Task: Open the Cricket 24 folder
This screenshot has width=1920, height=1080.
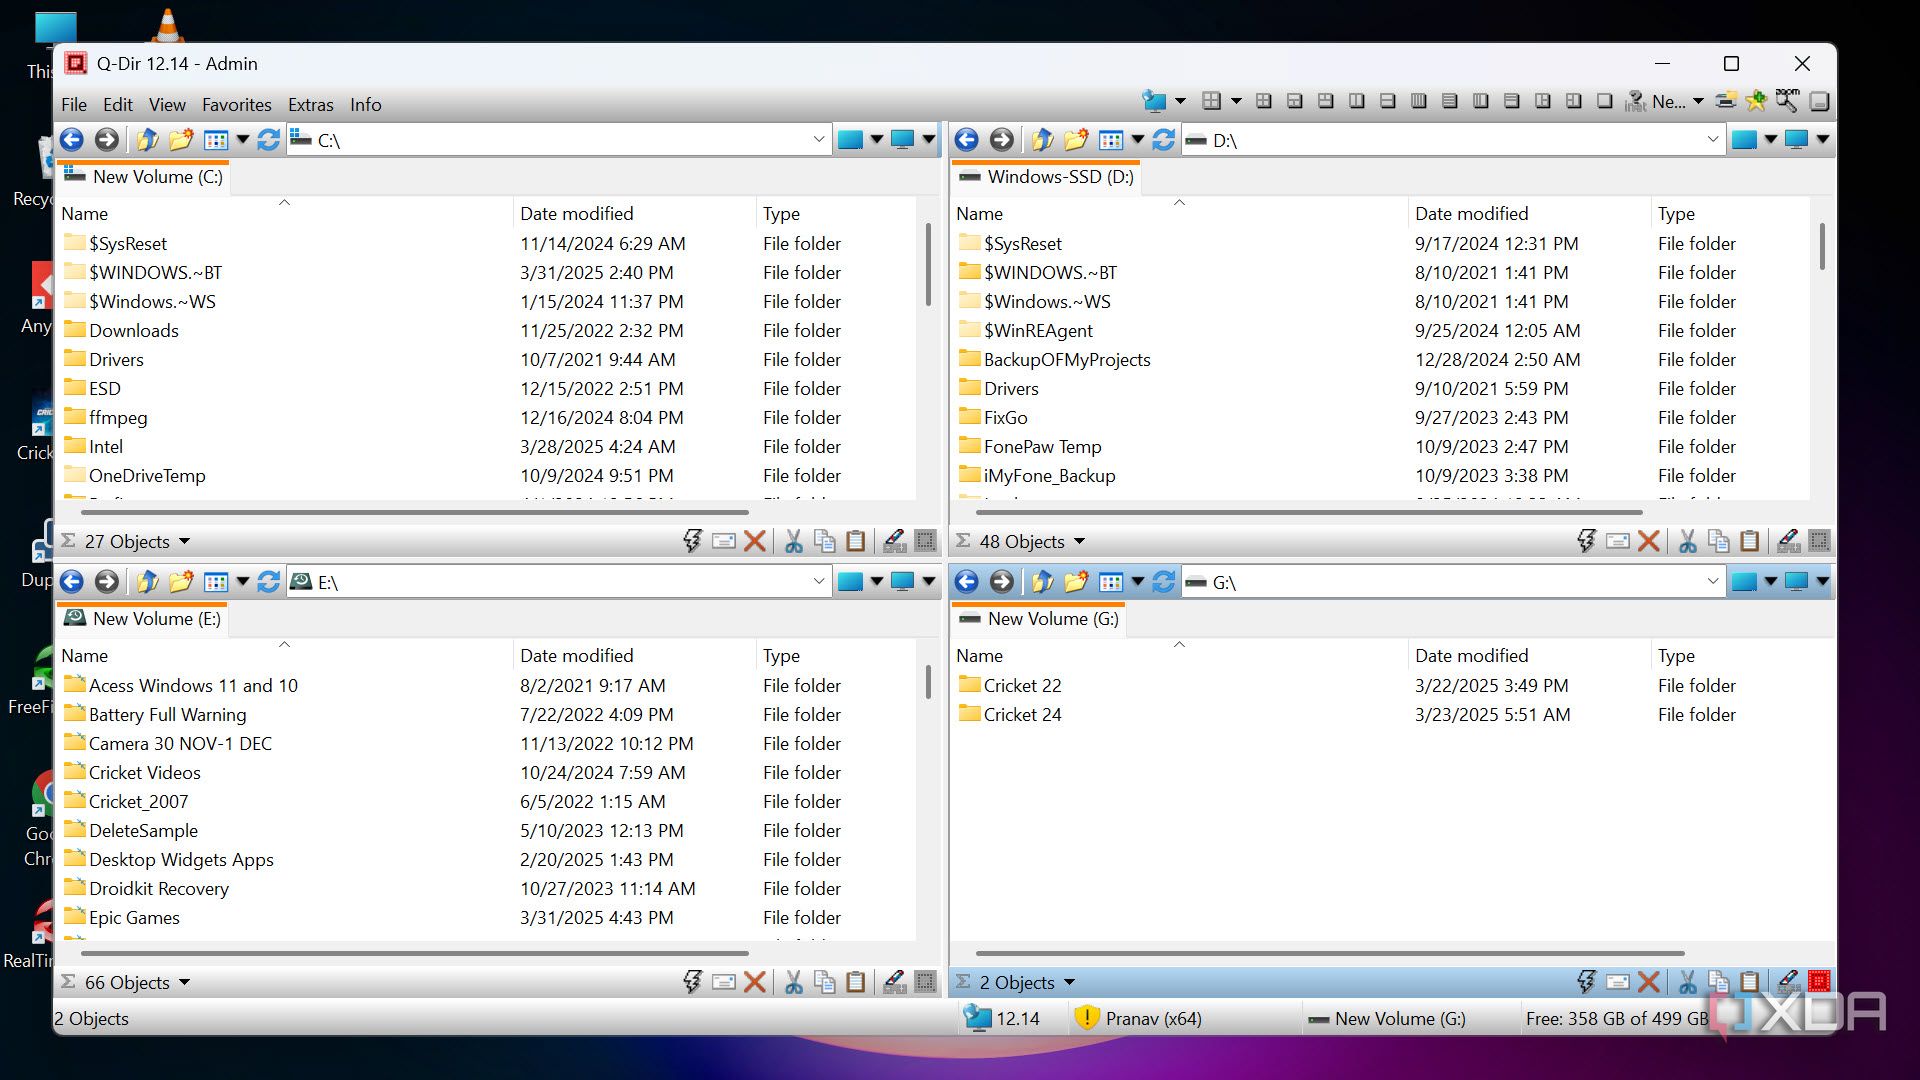Action: point(1022,714)
